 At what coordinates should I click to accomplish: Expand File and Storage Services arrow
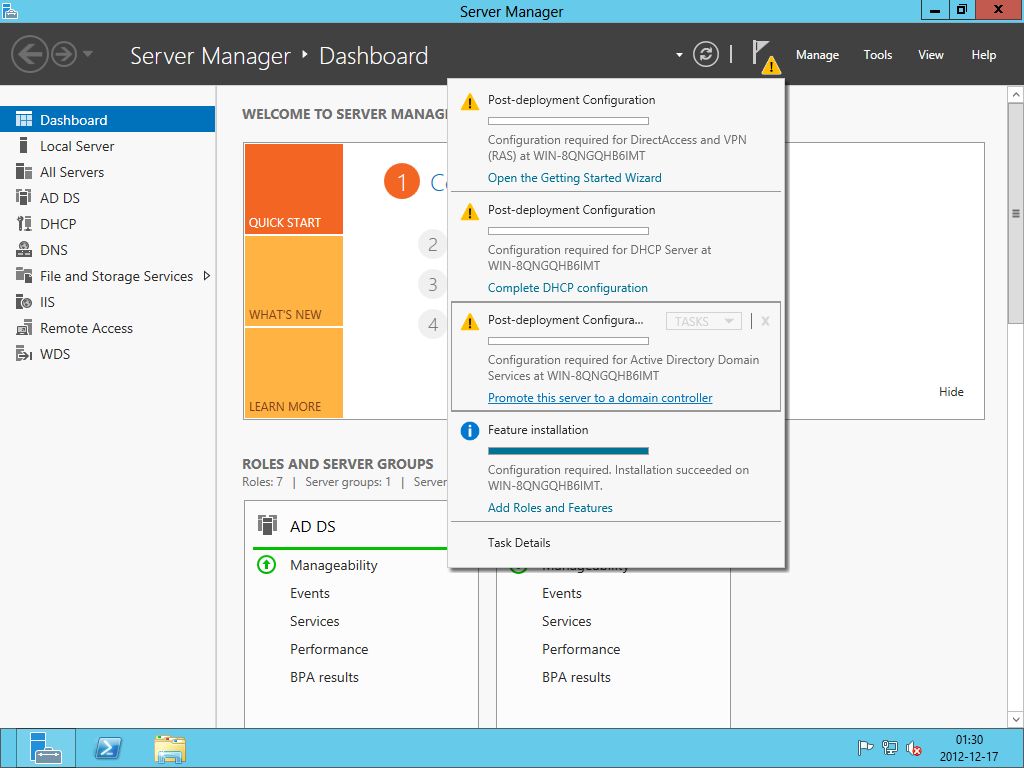(x=206, y=276)
